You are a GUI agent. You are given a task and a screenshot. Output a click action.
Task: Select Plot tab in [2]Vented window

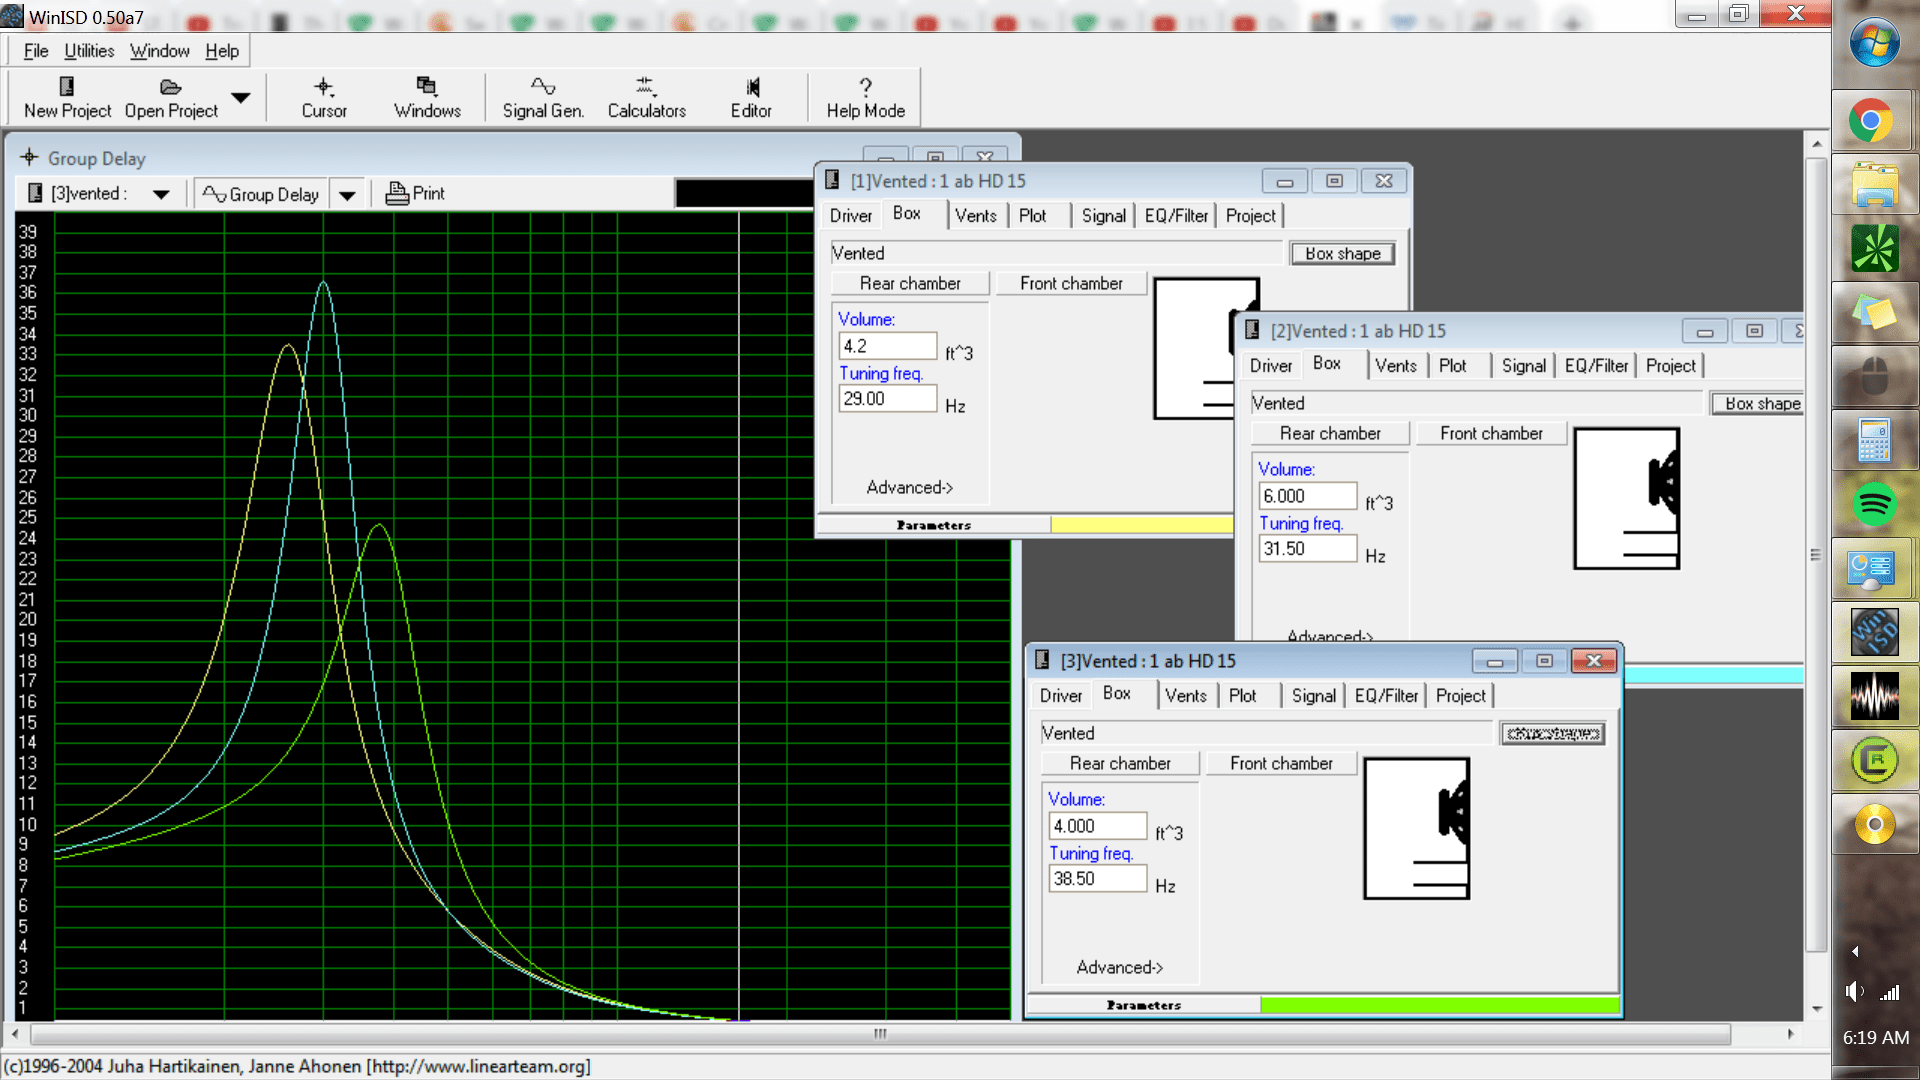pyautogui.click(x=1452, y=365)
